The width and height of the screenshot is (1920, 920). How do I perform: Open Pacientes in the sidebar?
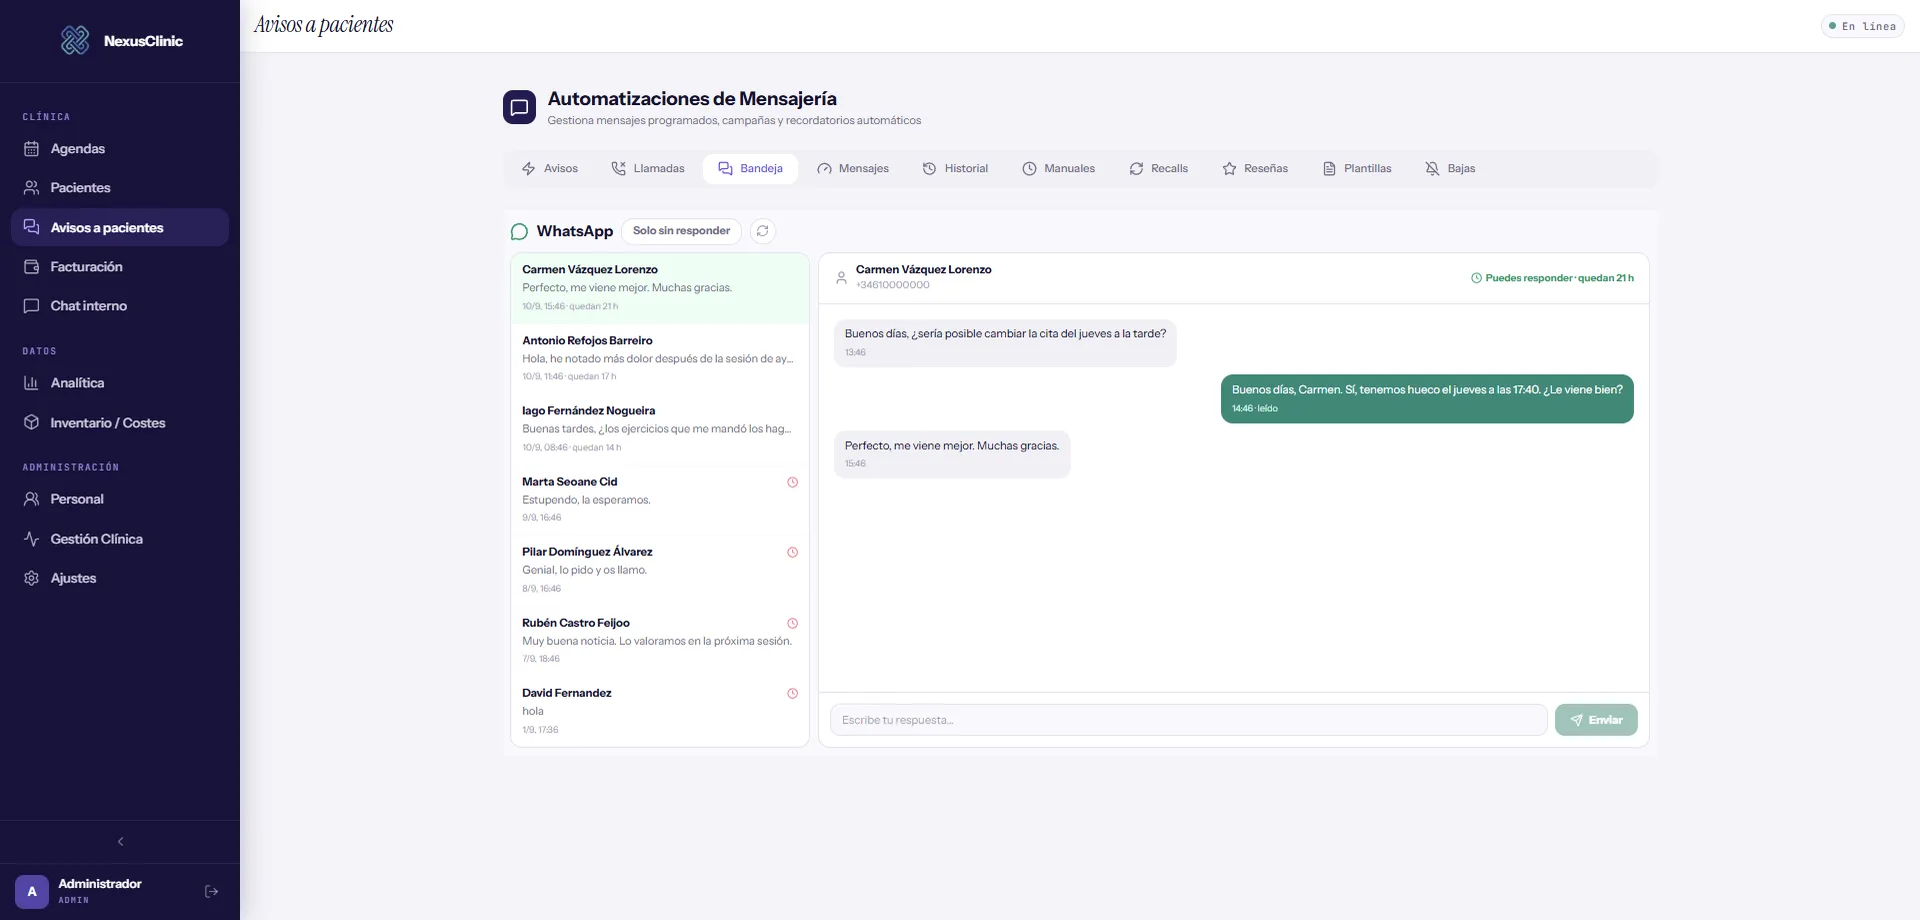[x=120, y=187]
